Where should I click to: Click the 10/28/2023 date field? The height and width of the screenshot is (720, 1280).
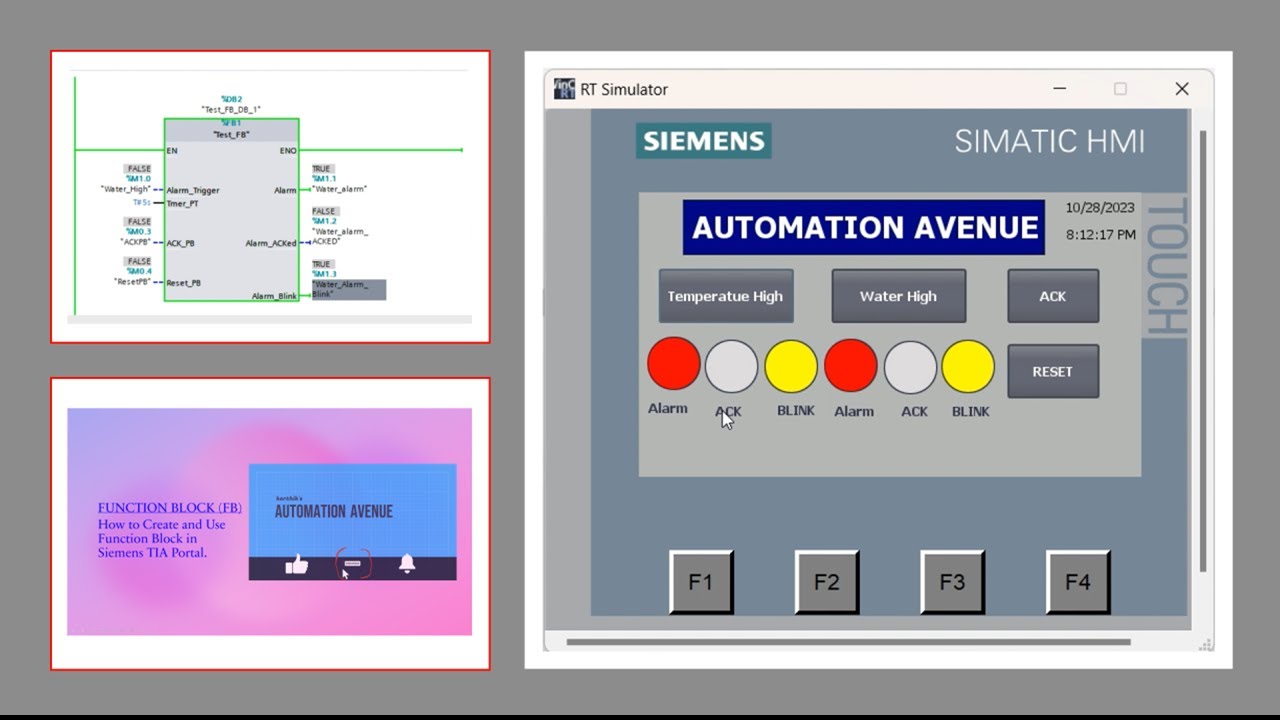1100,208
